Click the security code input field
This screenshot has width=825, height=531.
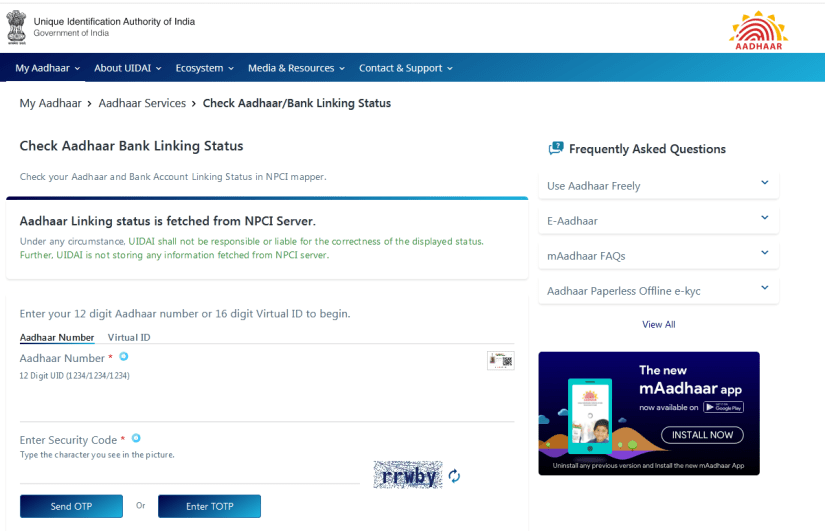click(189, 474)
